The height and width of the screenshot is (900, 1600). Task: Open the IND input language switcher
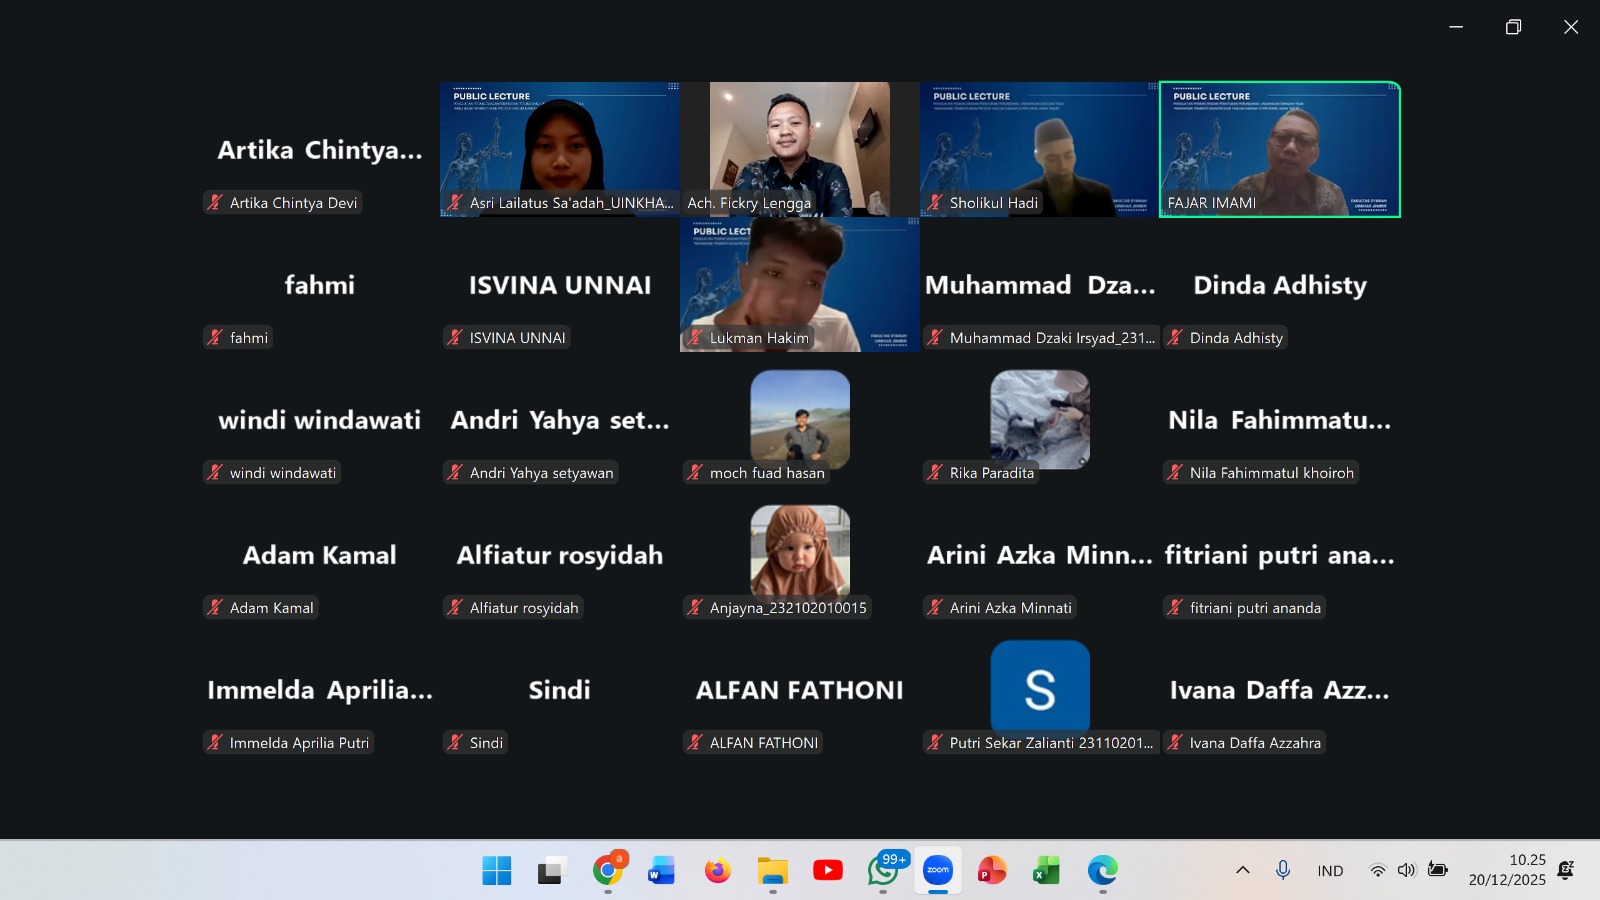[1330, 871]
